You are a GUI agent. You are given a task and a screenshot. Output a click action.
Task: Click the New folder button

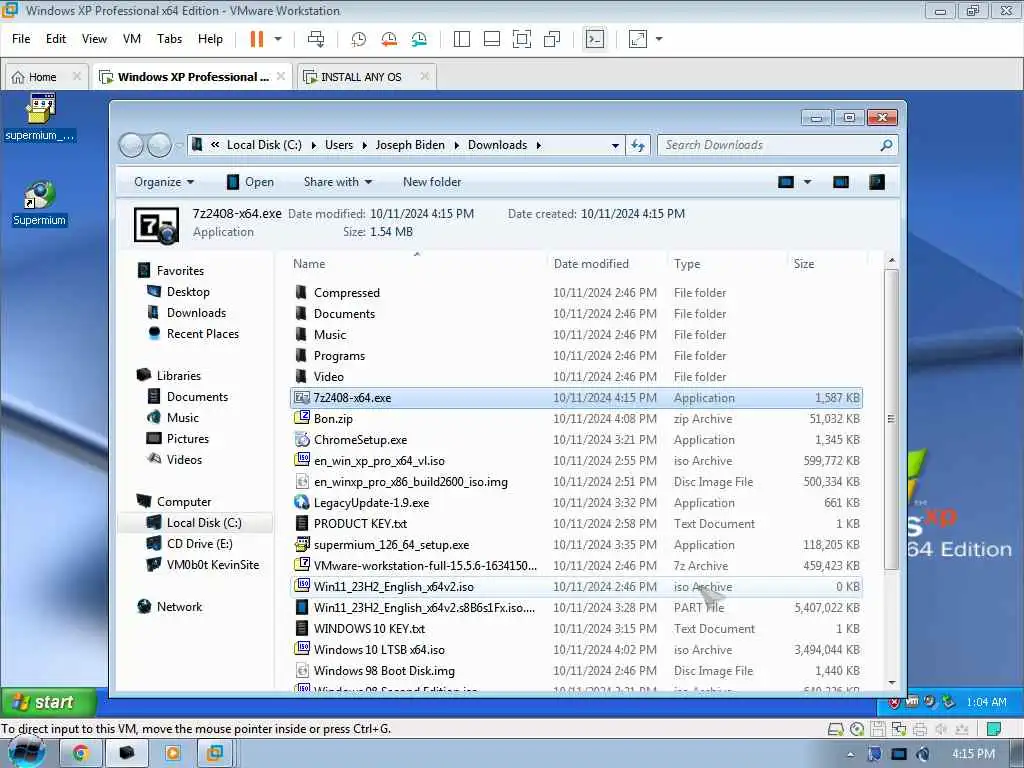coord(432,182)
